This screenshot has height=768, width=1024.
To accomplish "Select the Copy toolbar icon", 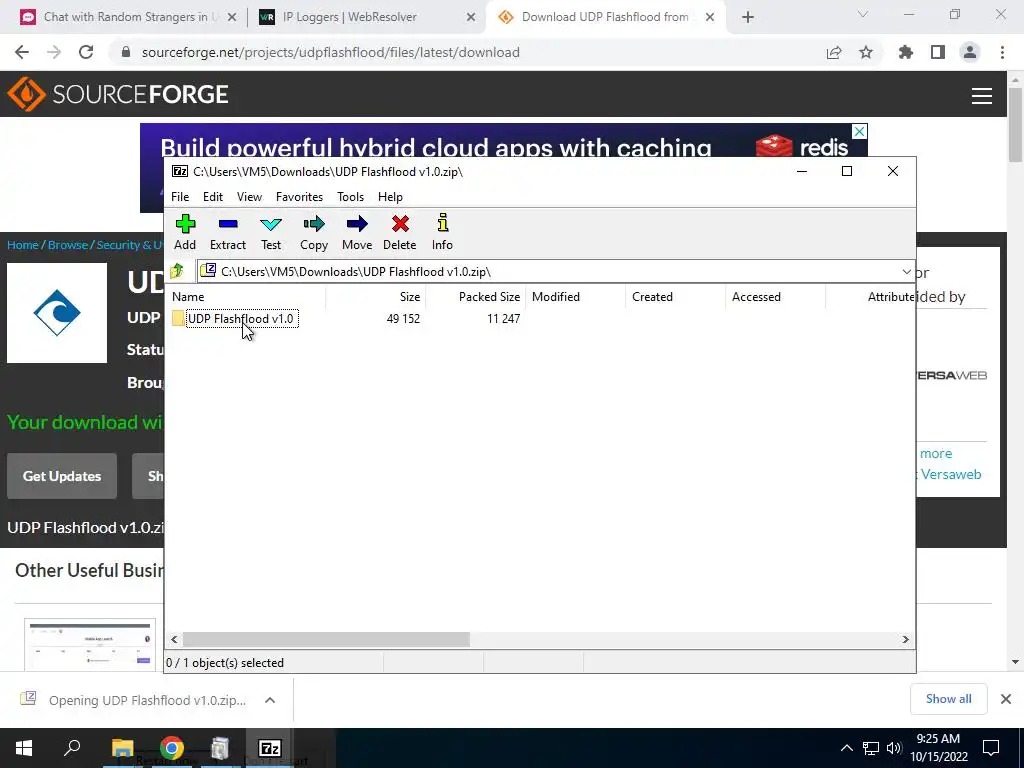I will coord(314,232).
